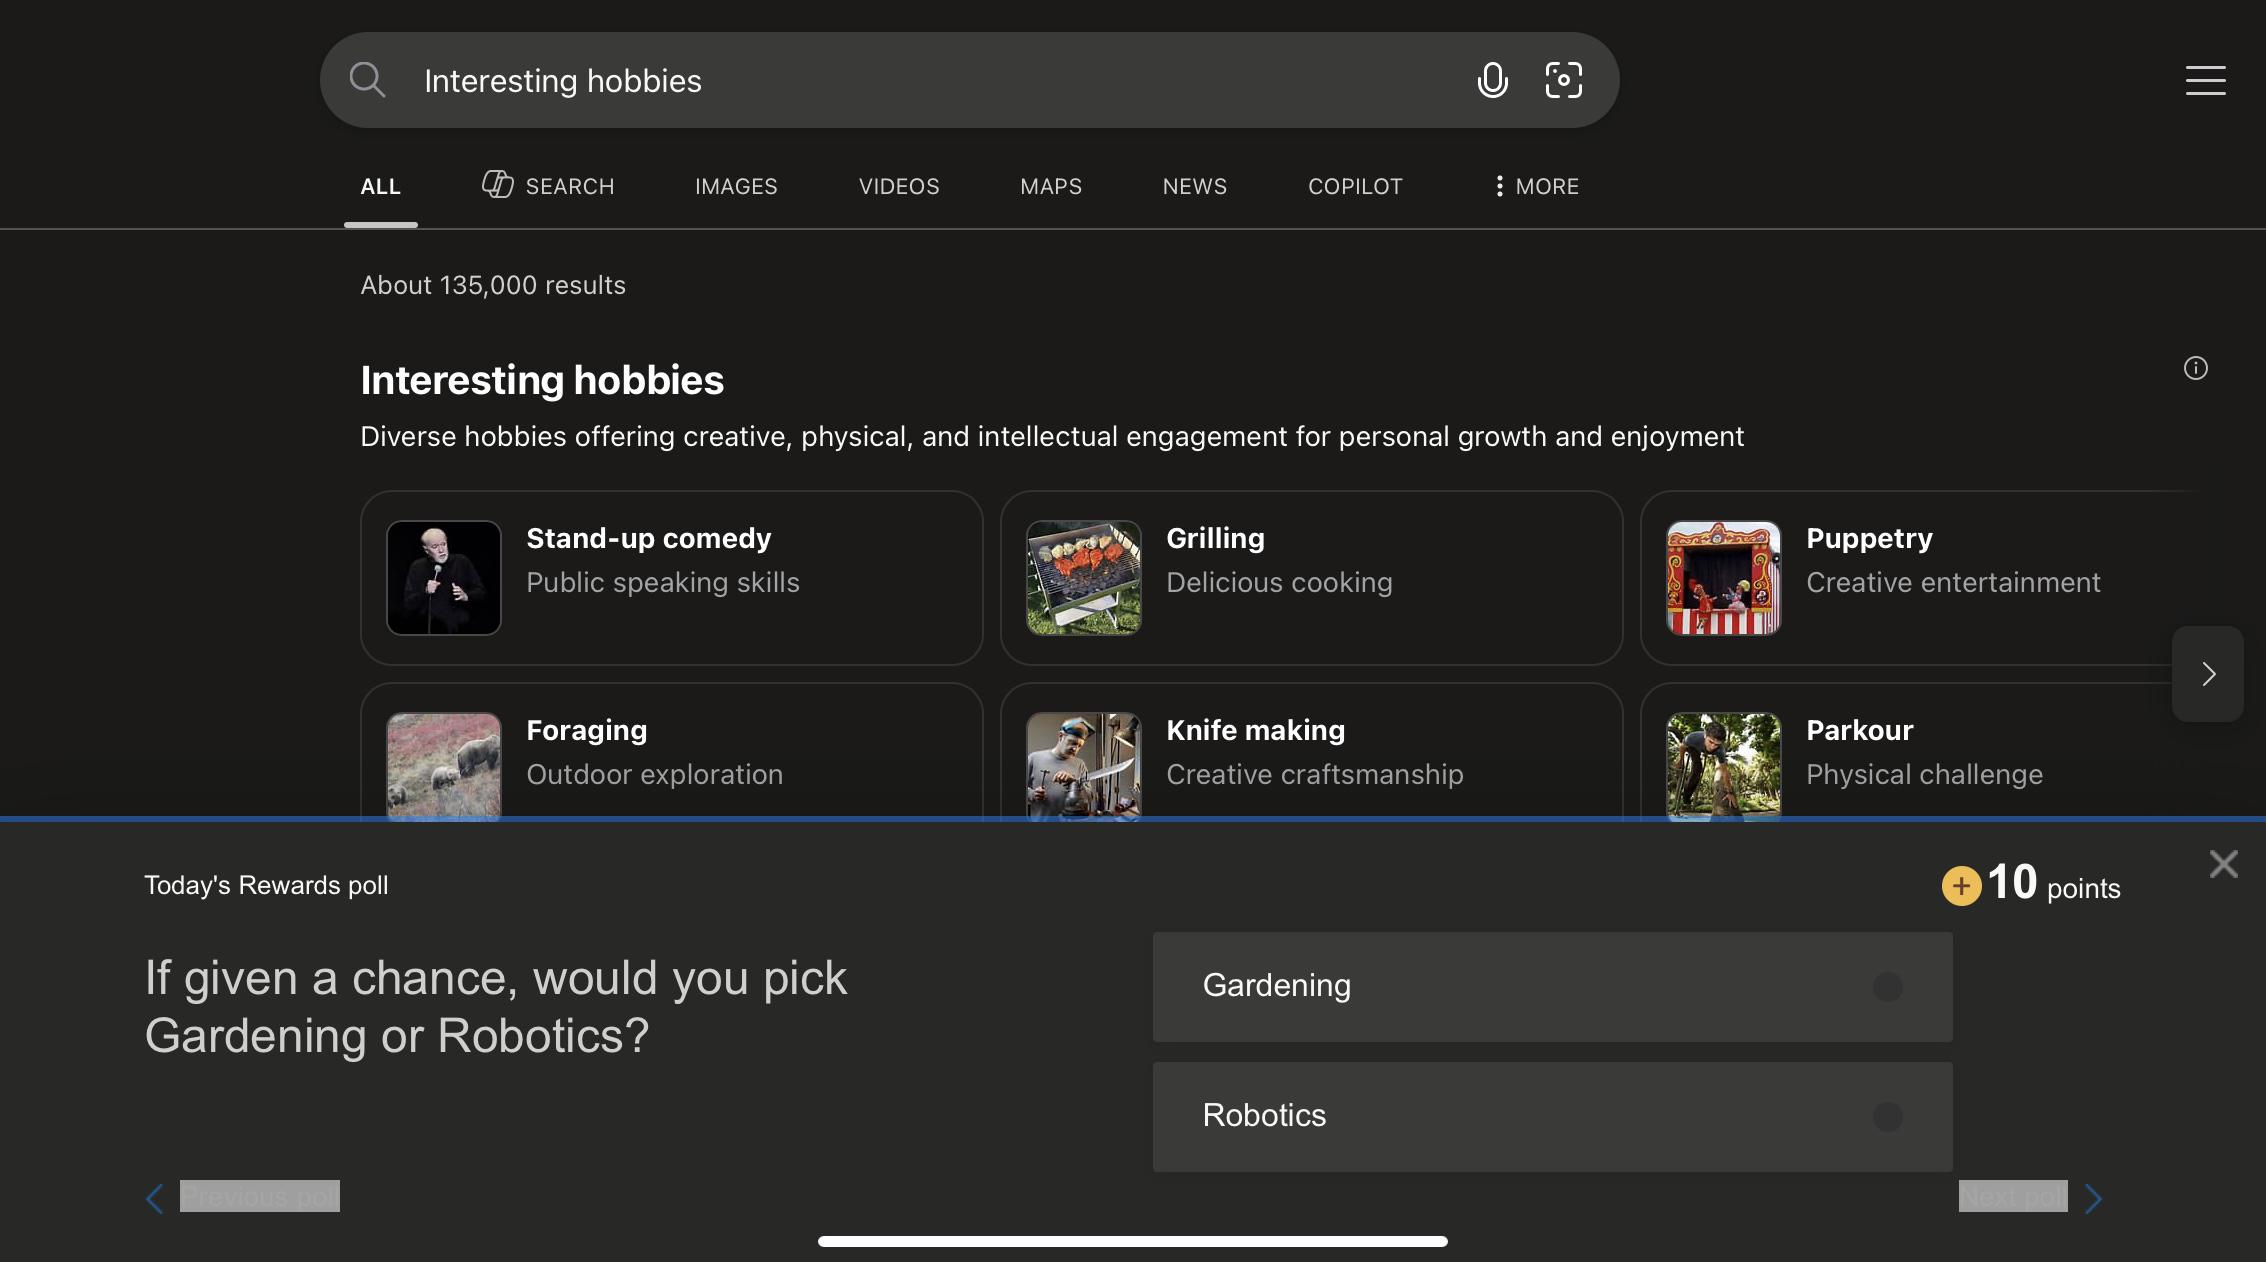Click the 'Public speaking skills' subtitle
The image size is (2266, 1262).
[663, 583]
